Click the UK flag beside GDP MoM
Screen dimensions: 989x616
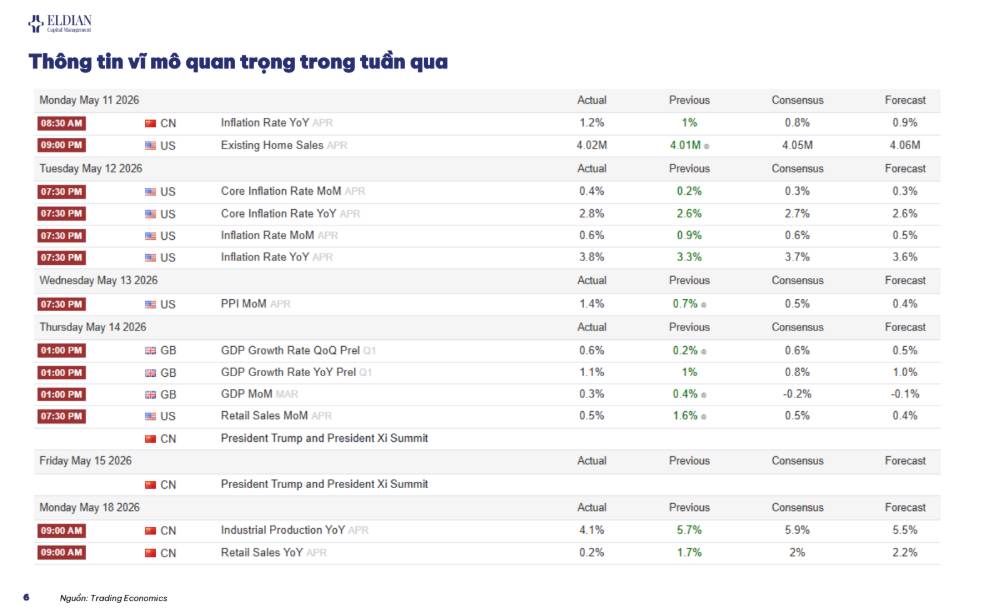tap(150, 395)
